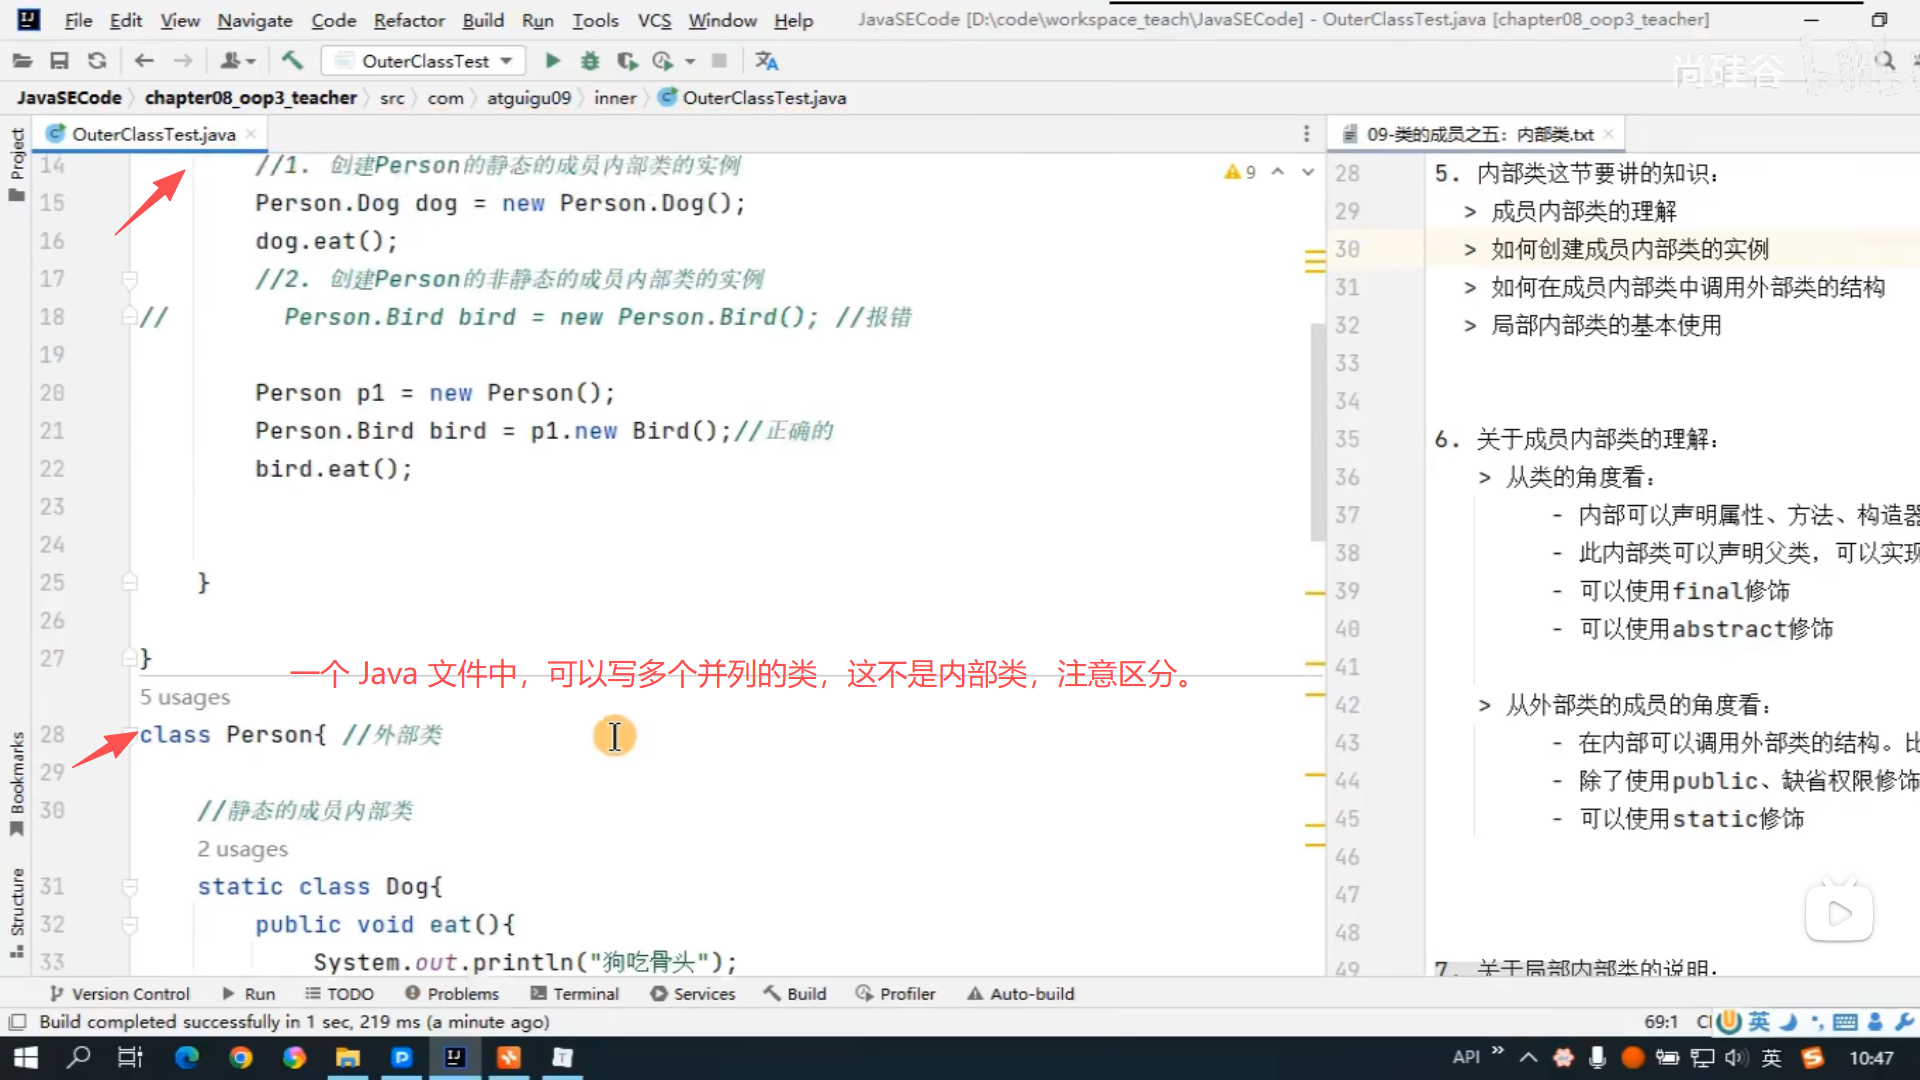Screen dimensions: 1920x1080
Task: Switch to the 09-类的成员之五 txt tab
Action: tap(1478, 134)
